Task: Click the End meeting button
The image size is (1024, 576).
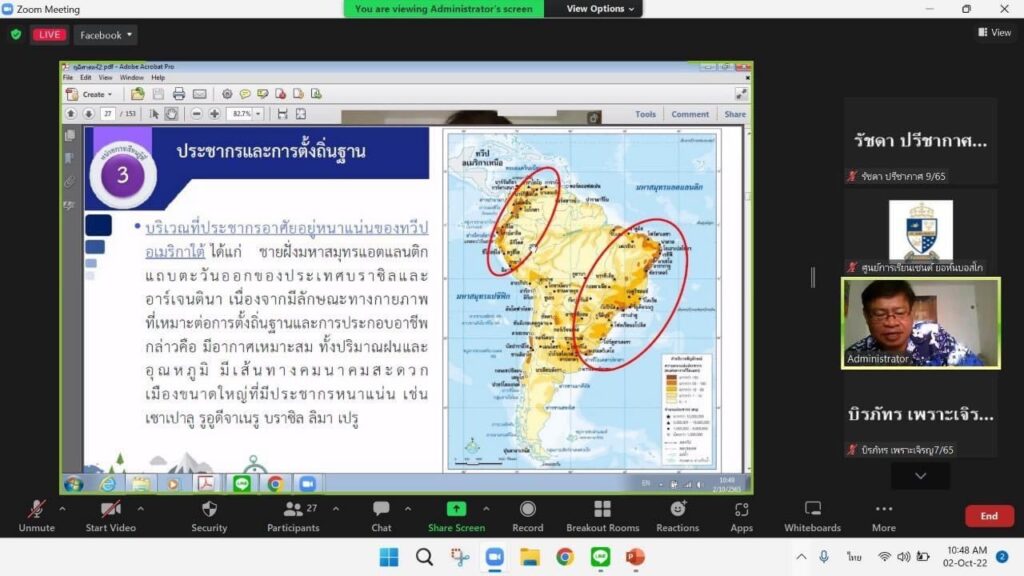Action: pos(988,516)
